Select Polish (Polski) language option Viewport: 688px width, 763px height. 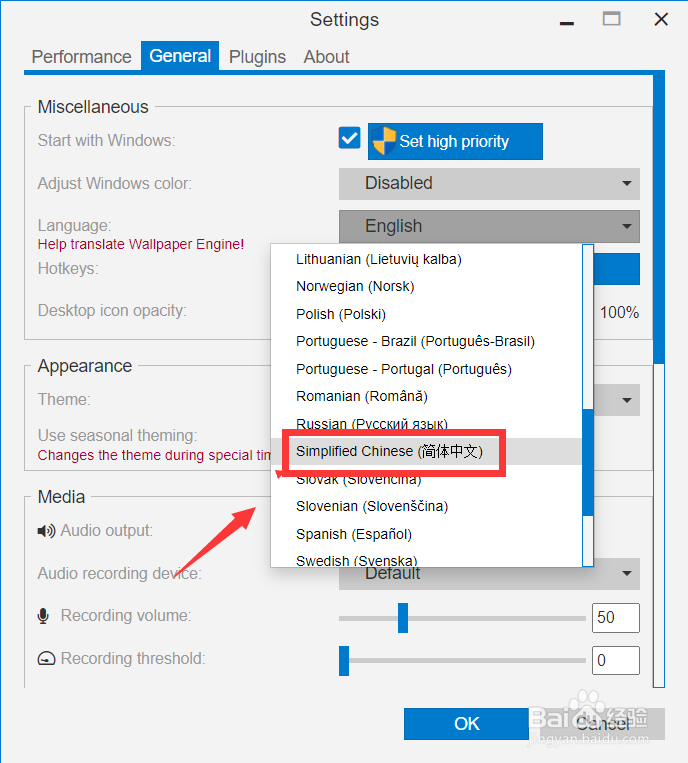(x=426, y=314)
